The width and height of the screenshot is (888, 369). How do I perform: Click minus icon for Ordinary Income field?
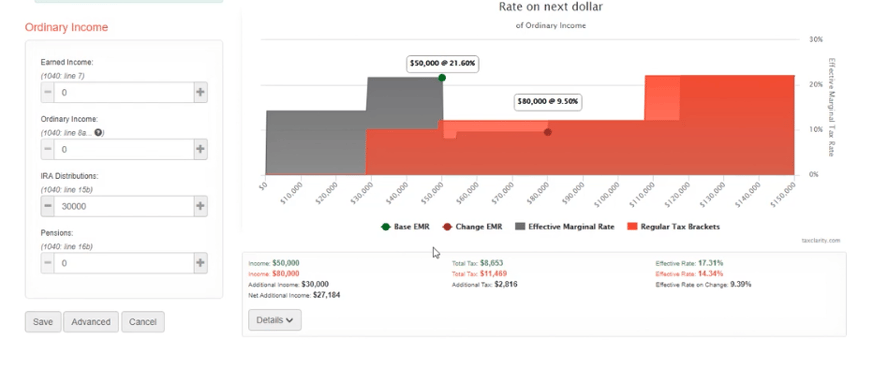tap(48, 149)
